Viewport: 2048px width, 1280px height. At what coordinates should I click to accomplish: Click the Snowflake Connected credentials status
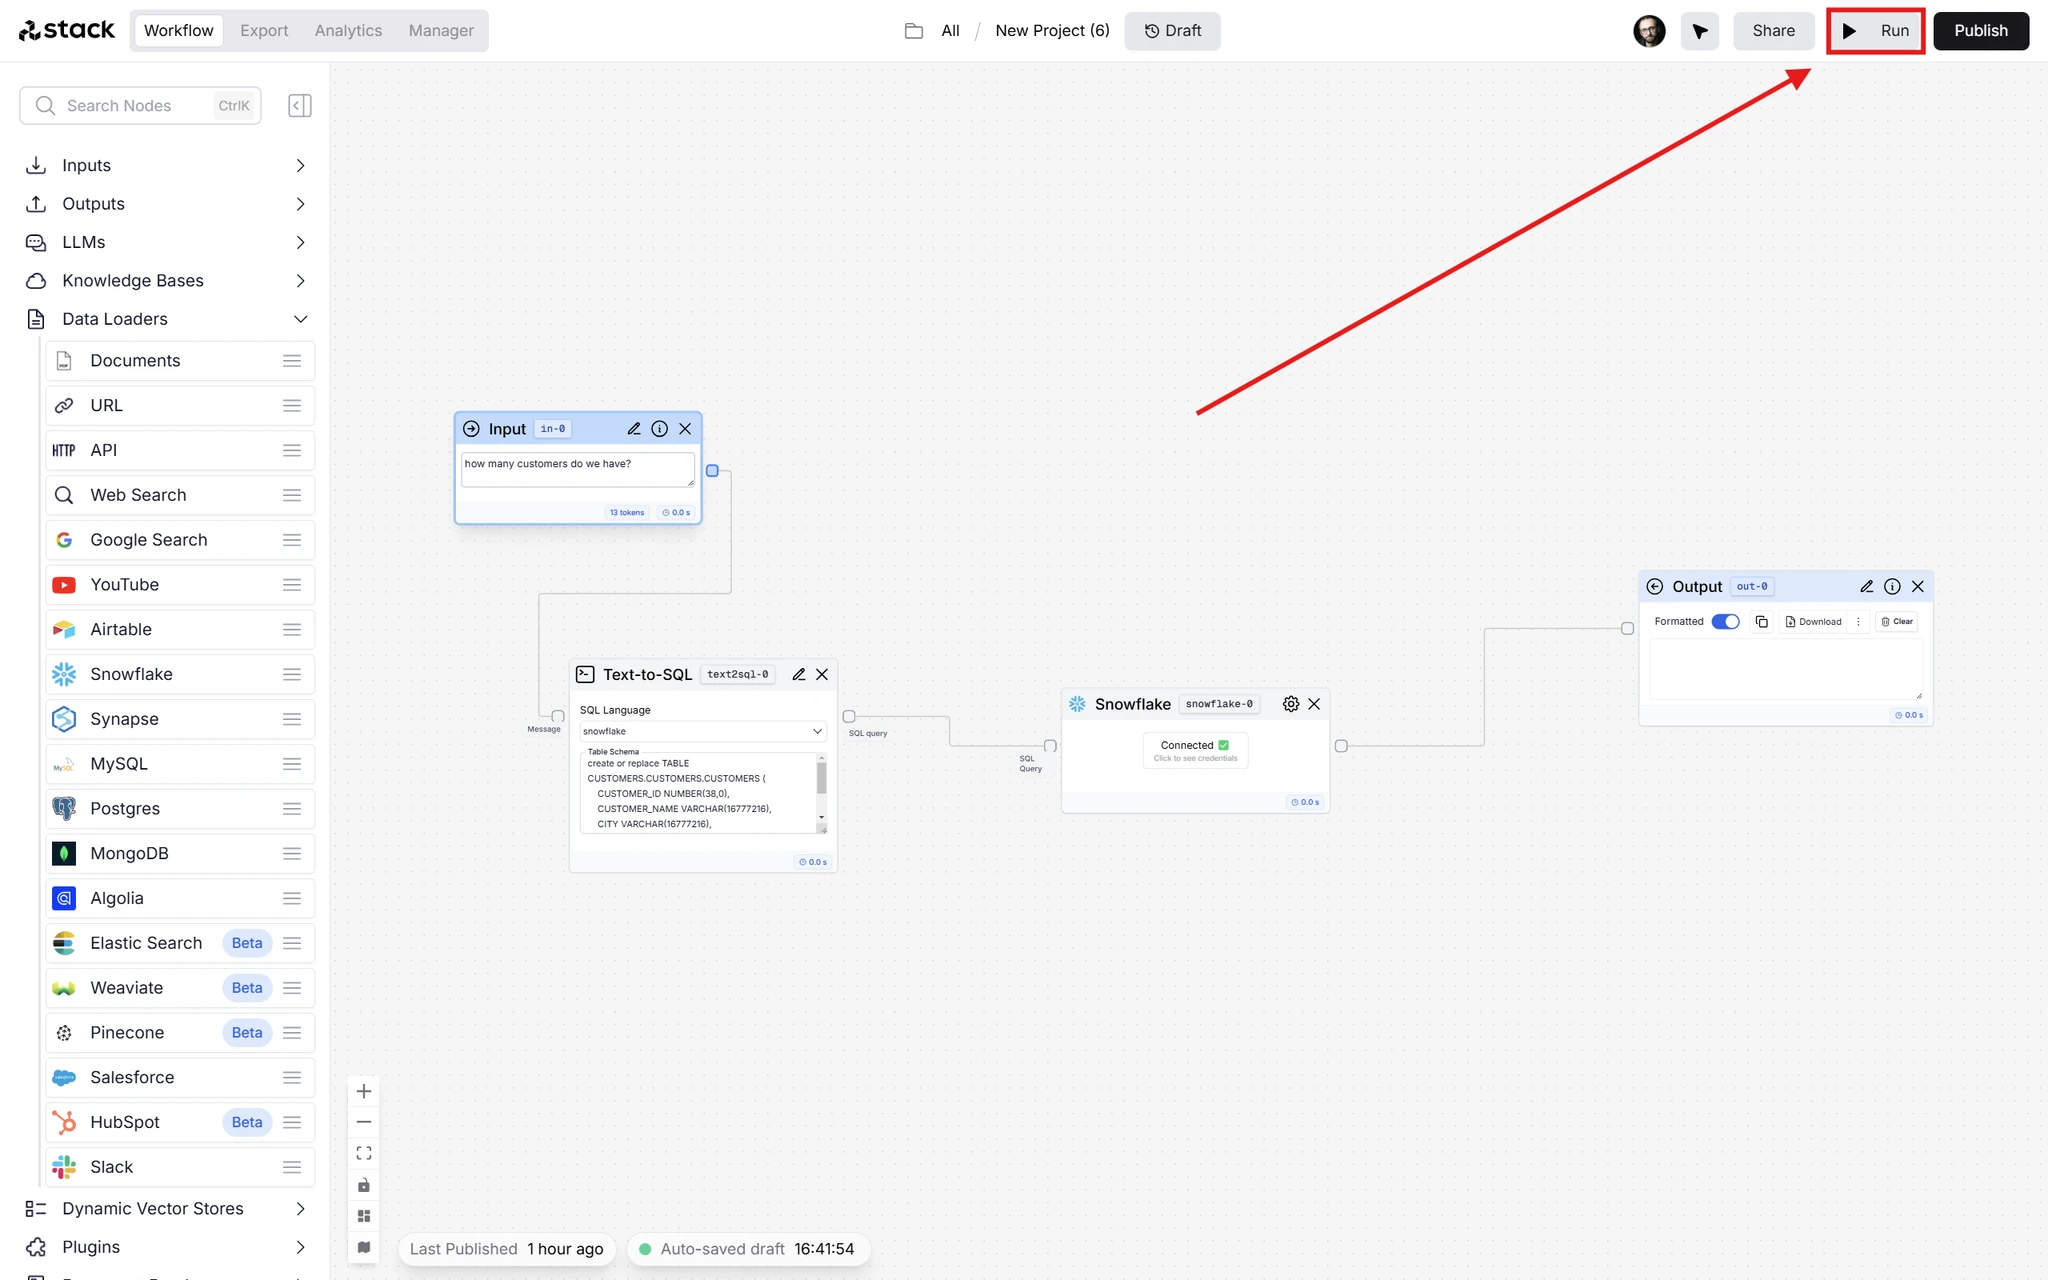(1195, 750)
